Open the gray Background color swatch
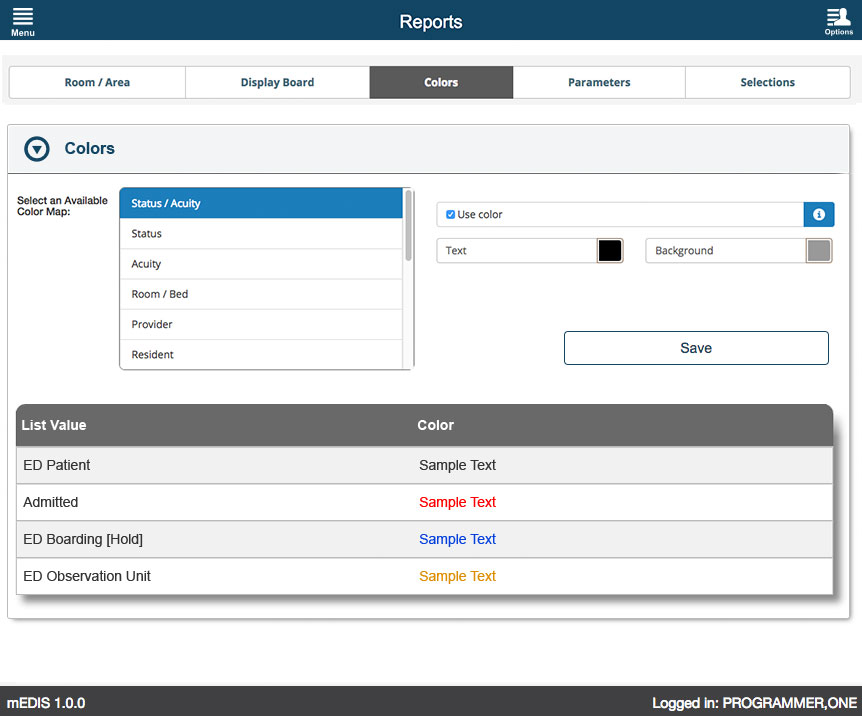Viewport: 862px width, 716px height. [819, 251]
